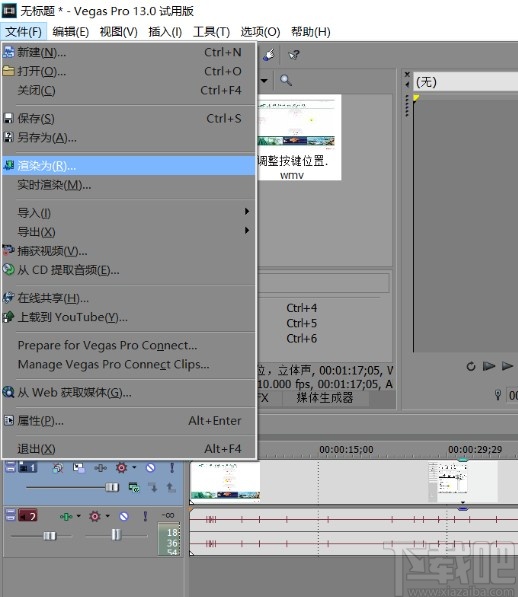Click timeline ruler at 00:00:15;00
This screenshot has height=597, width=518.
[346, 450]
